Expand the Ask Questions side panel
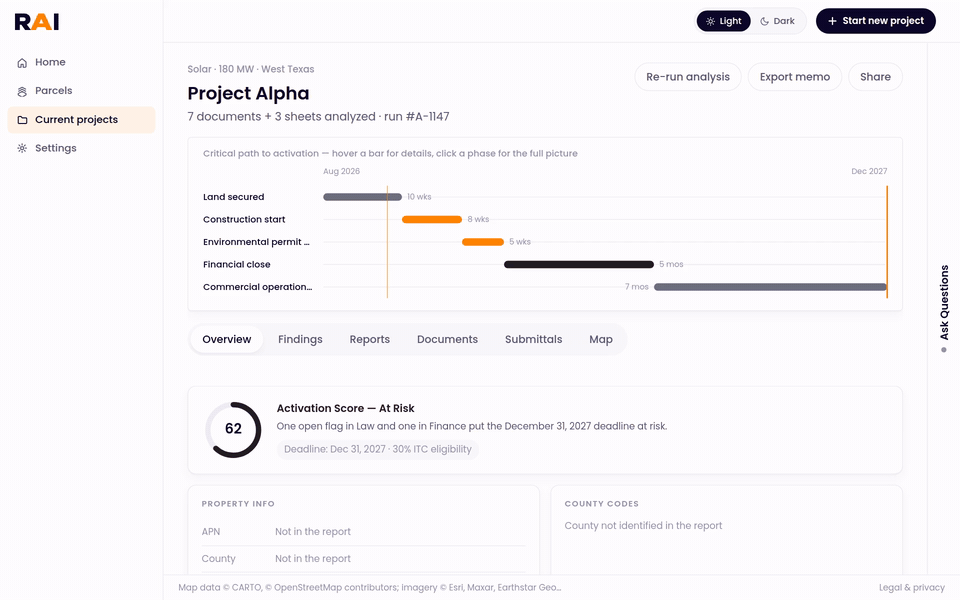This screenshot has width=960, height=600. (944, 308)
